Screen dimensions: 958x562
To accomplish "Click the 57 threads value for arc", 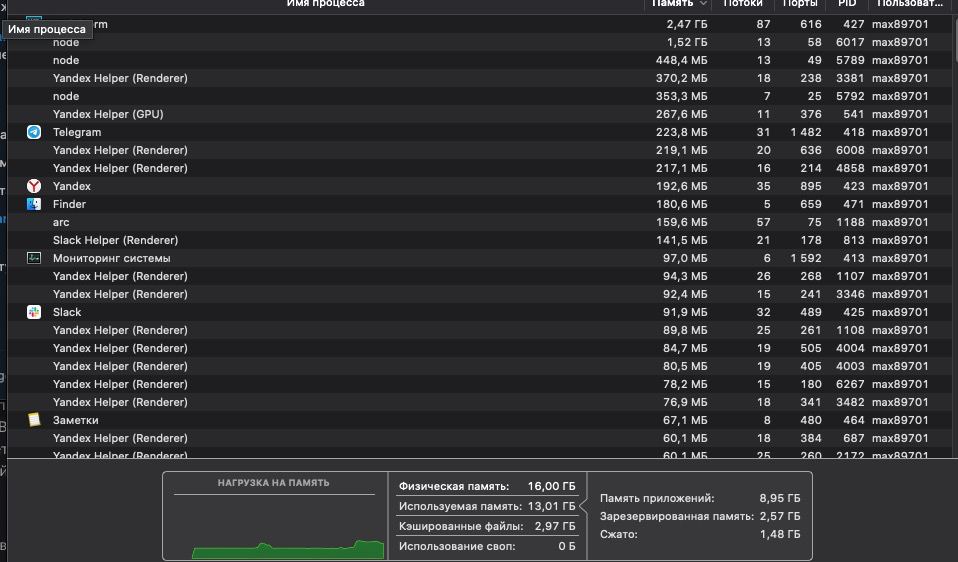I will pyautogui.click(x=763, y=222).
